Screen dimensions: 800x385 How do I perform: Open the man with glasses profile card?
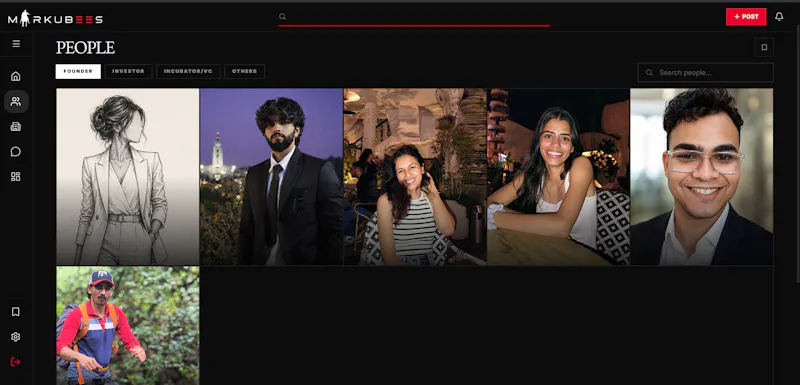pos(702,176)
